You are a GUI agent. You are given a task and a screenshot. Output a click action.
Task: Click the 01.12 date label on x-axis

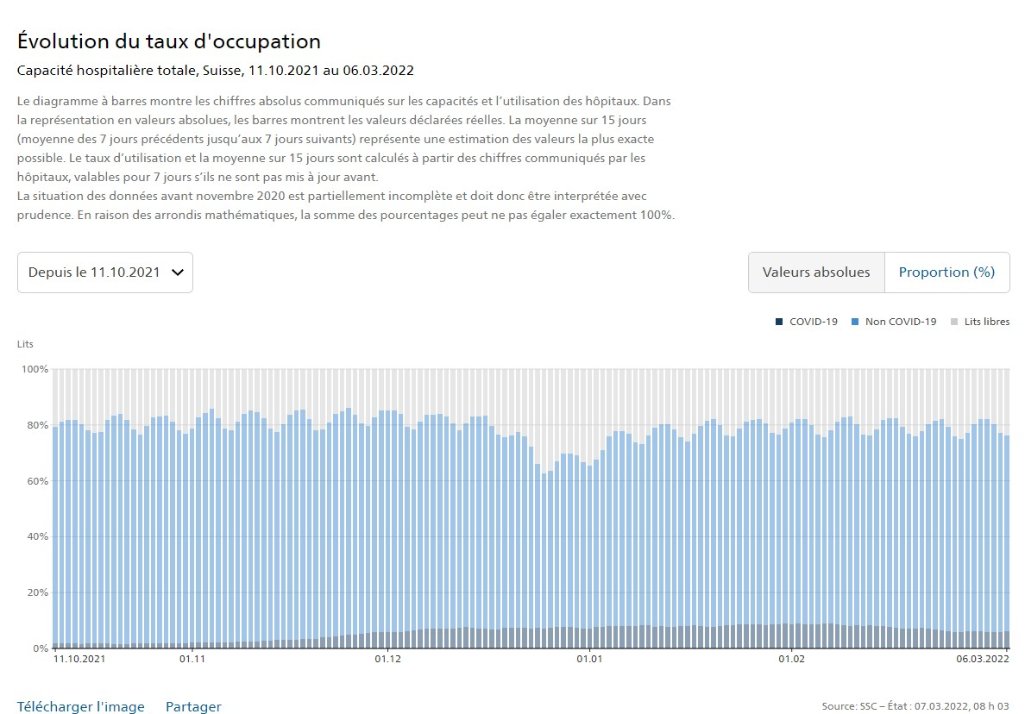tap(387, 659)
